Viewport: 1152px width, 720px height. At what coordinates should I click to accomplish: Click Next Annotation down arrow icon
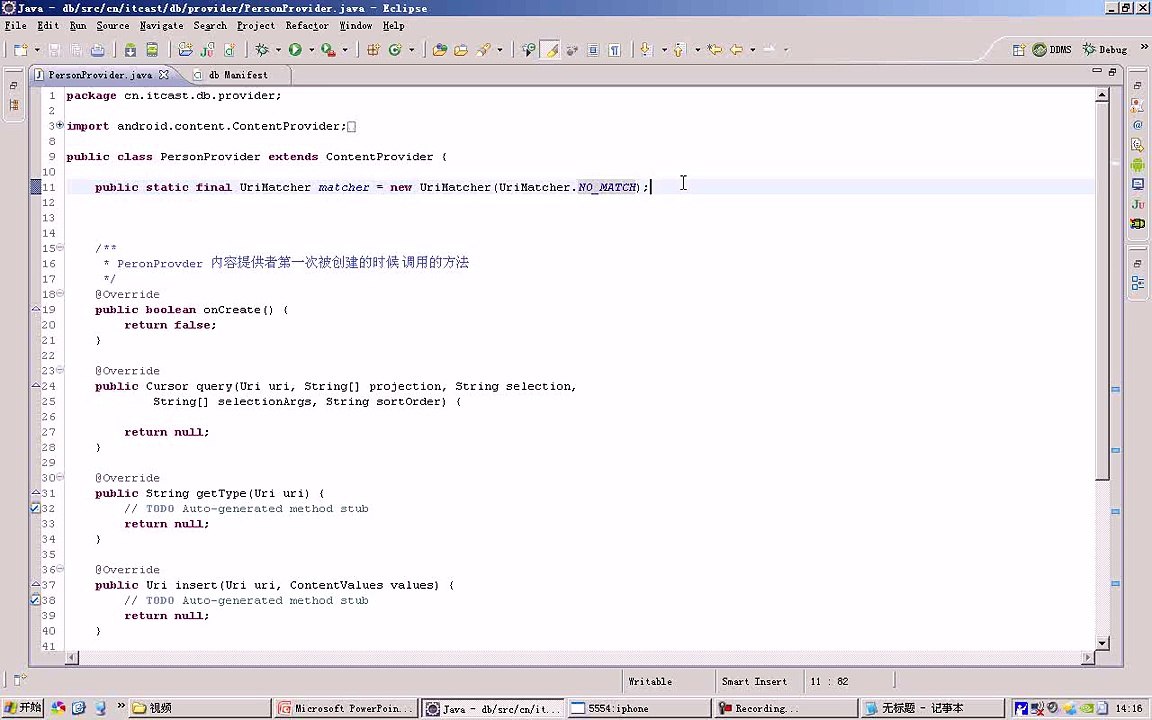[646, 49]
